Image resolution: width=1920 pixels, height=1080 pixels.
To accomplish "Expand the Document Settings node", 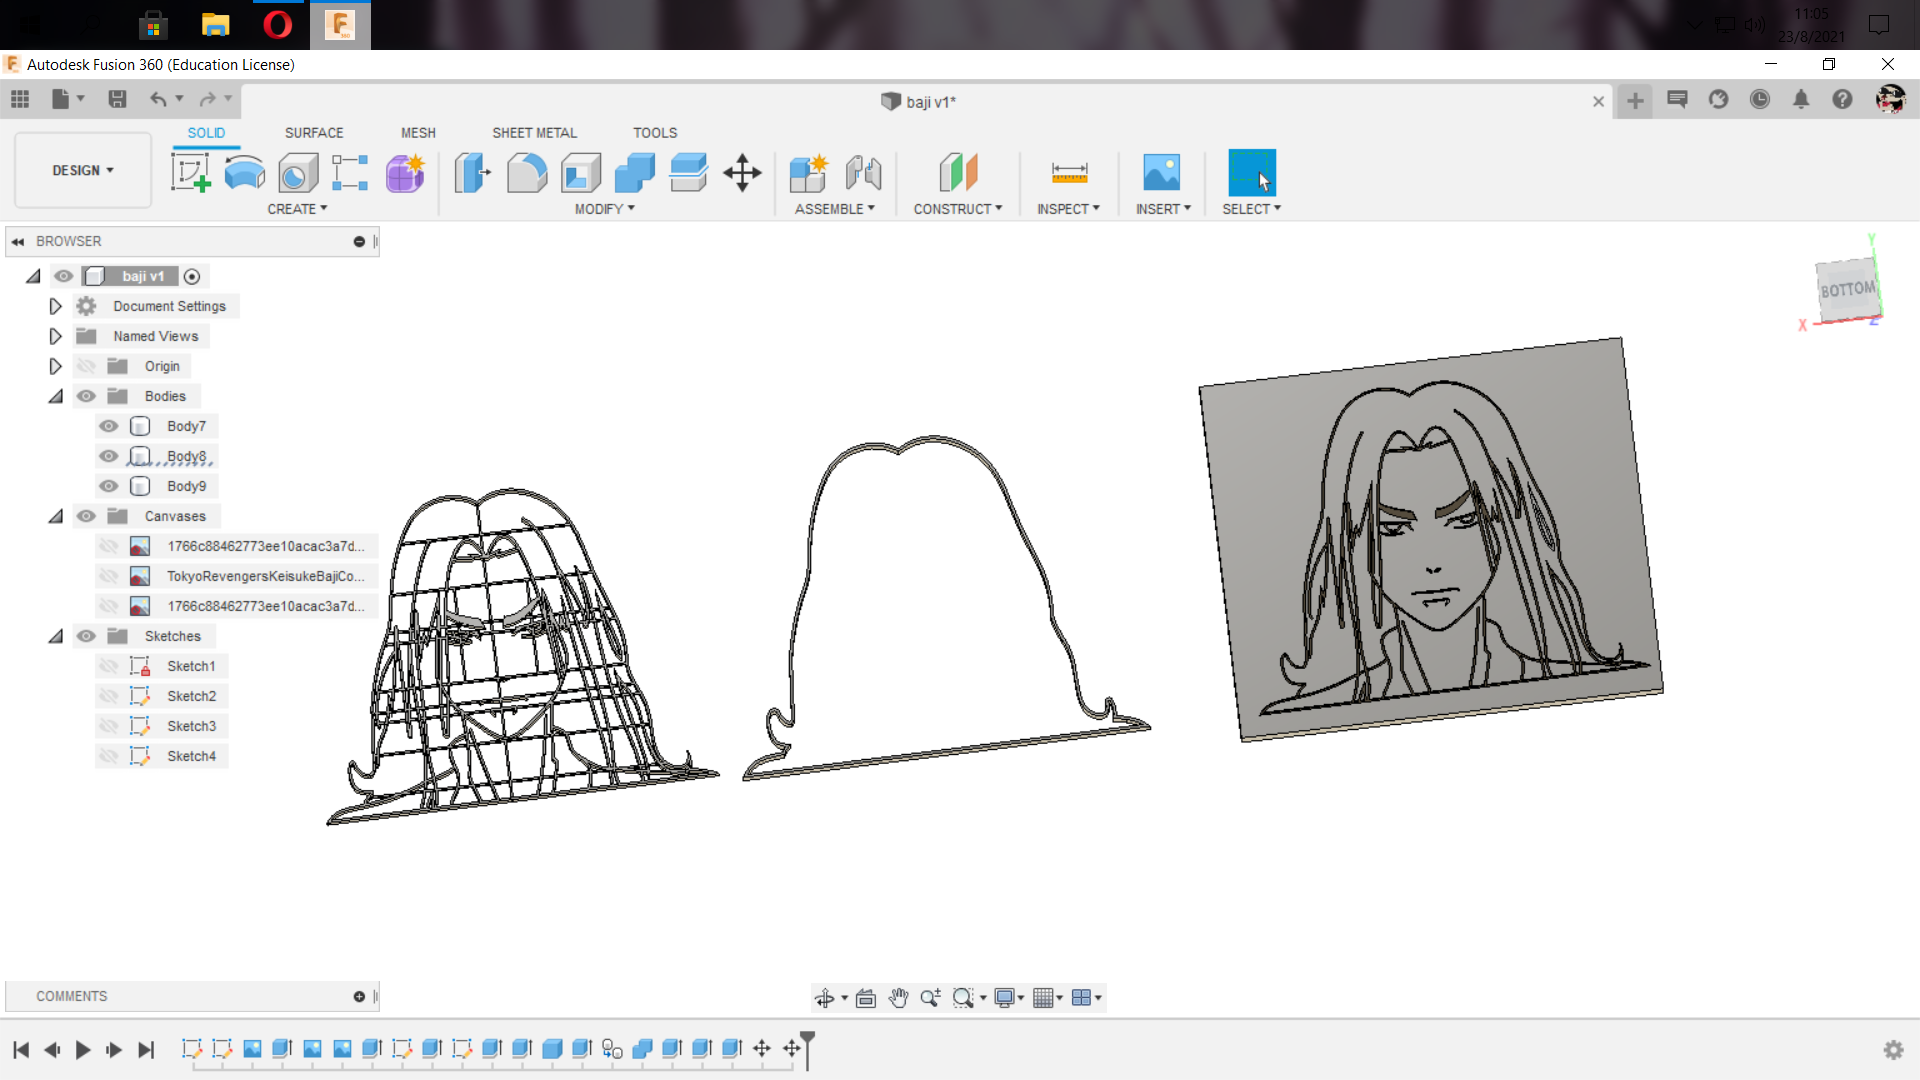I will 56,306.
